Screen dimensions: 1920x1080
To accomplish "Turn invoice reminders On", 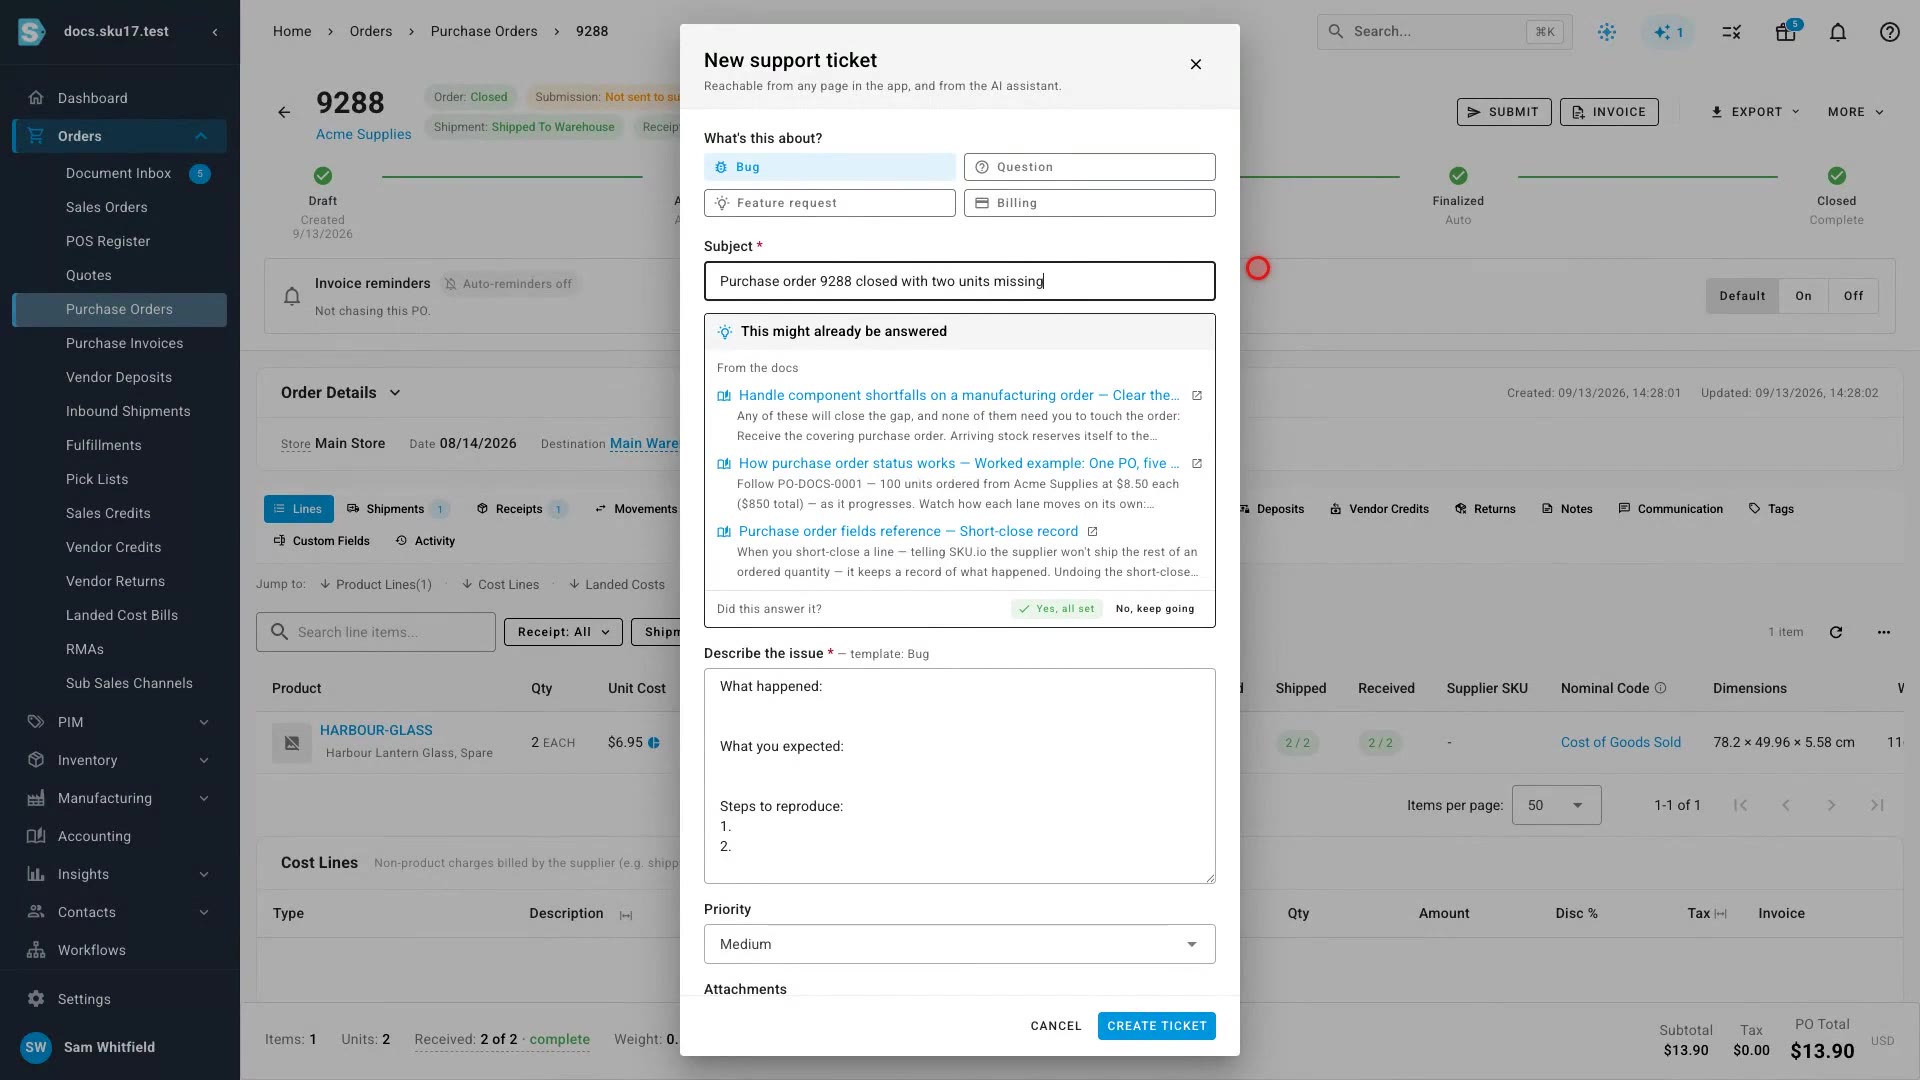I will click(1803, 296).
